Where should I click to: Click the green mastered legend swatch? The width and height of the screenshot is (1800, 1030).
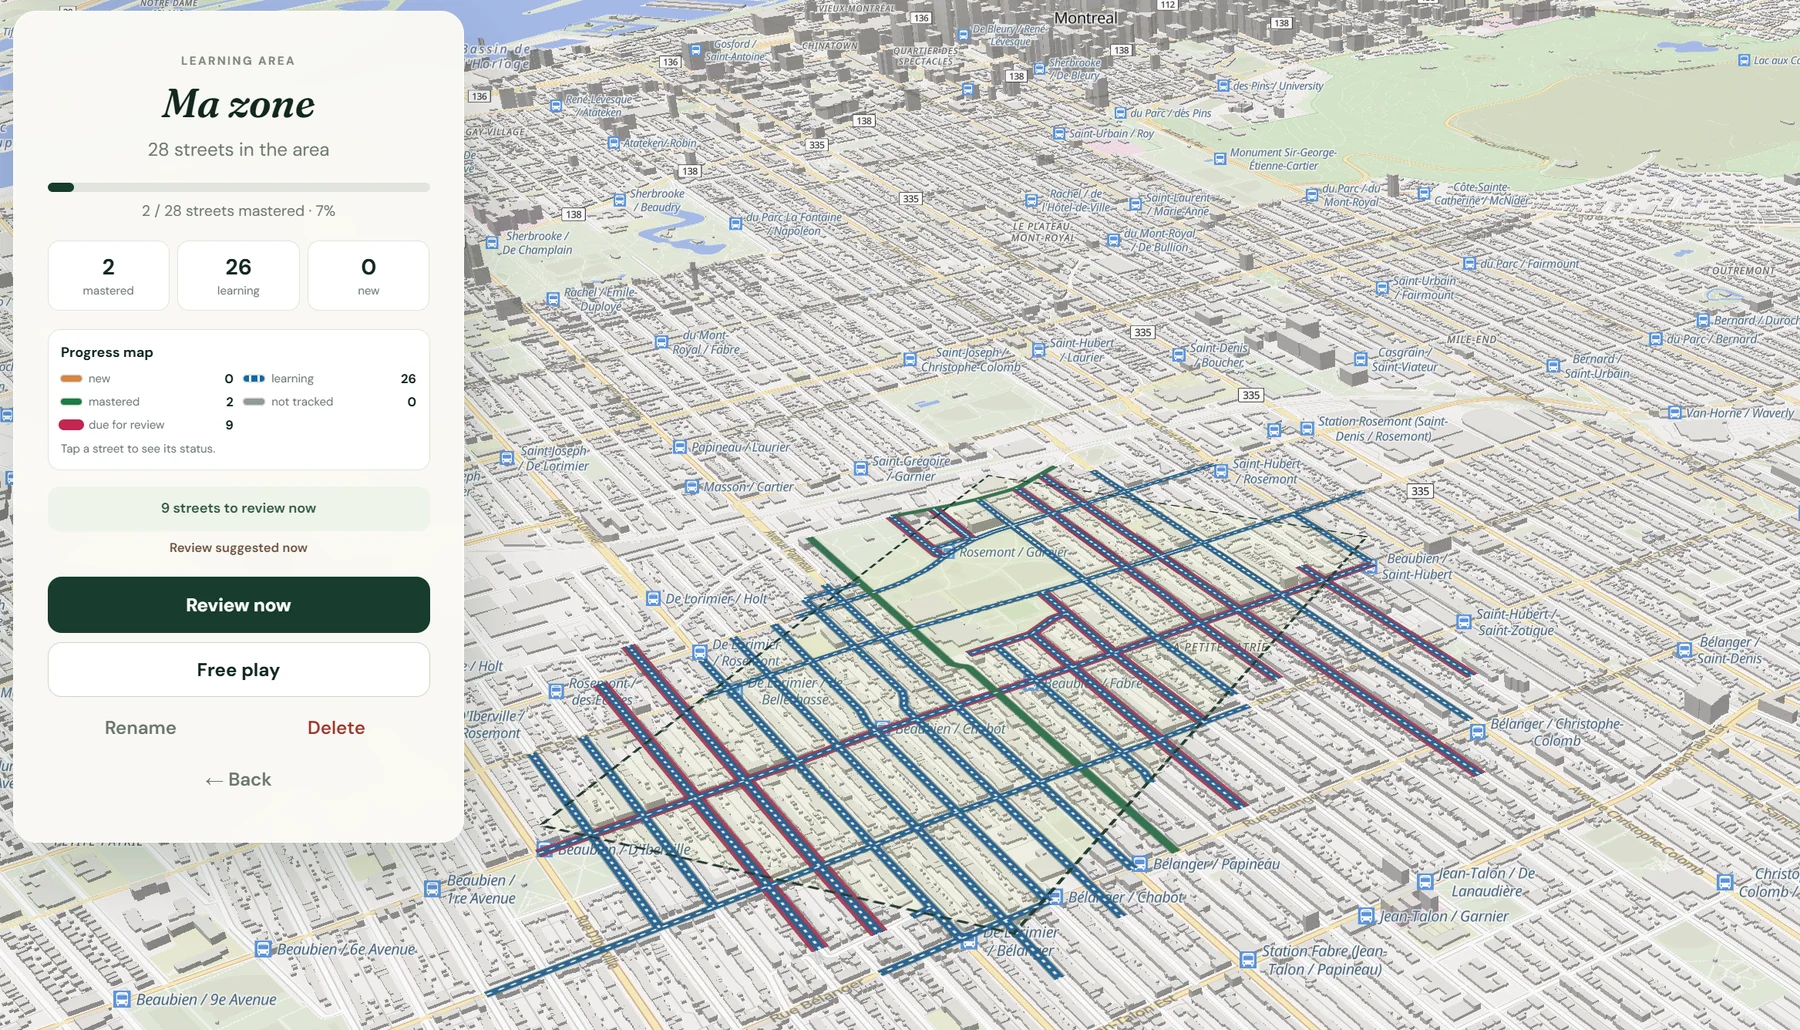coord(71,402)
